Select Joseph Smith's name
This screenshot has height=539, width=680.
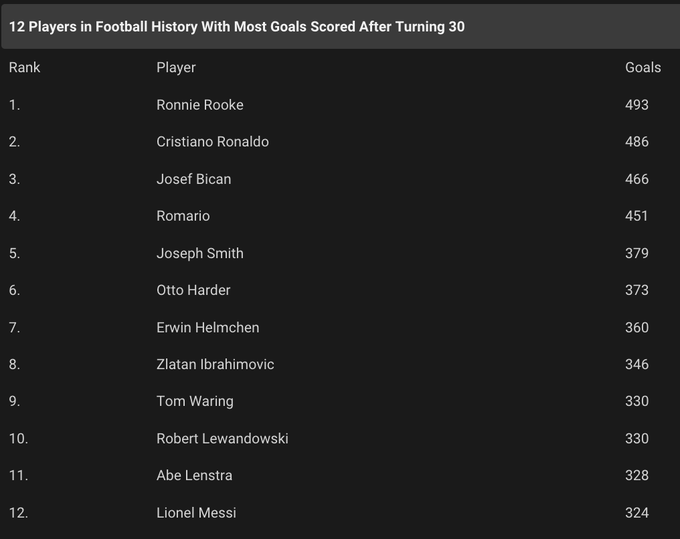[x=200, y=253]
